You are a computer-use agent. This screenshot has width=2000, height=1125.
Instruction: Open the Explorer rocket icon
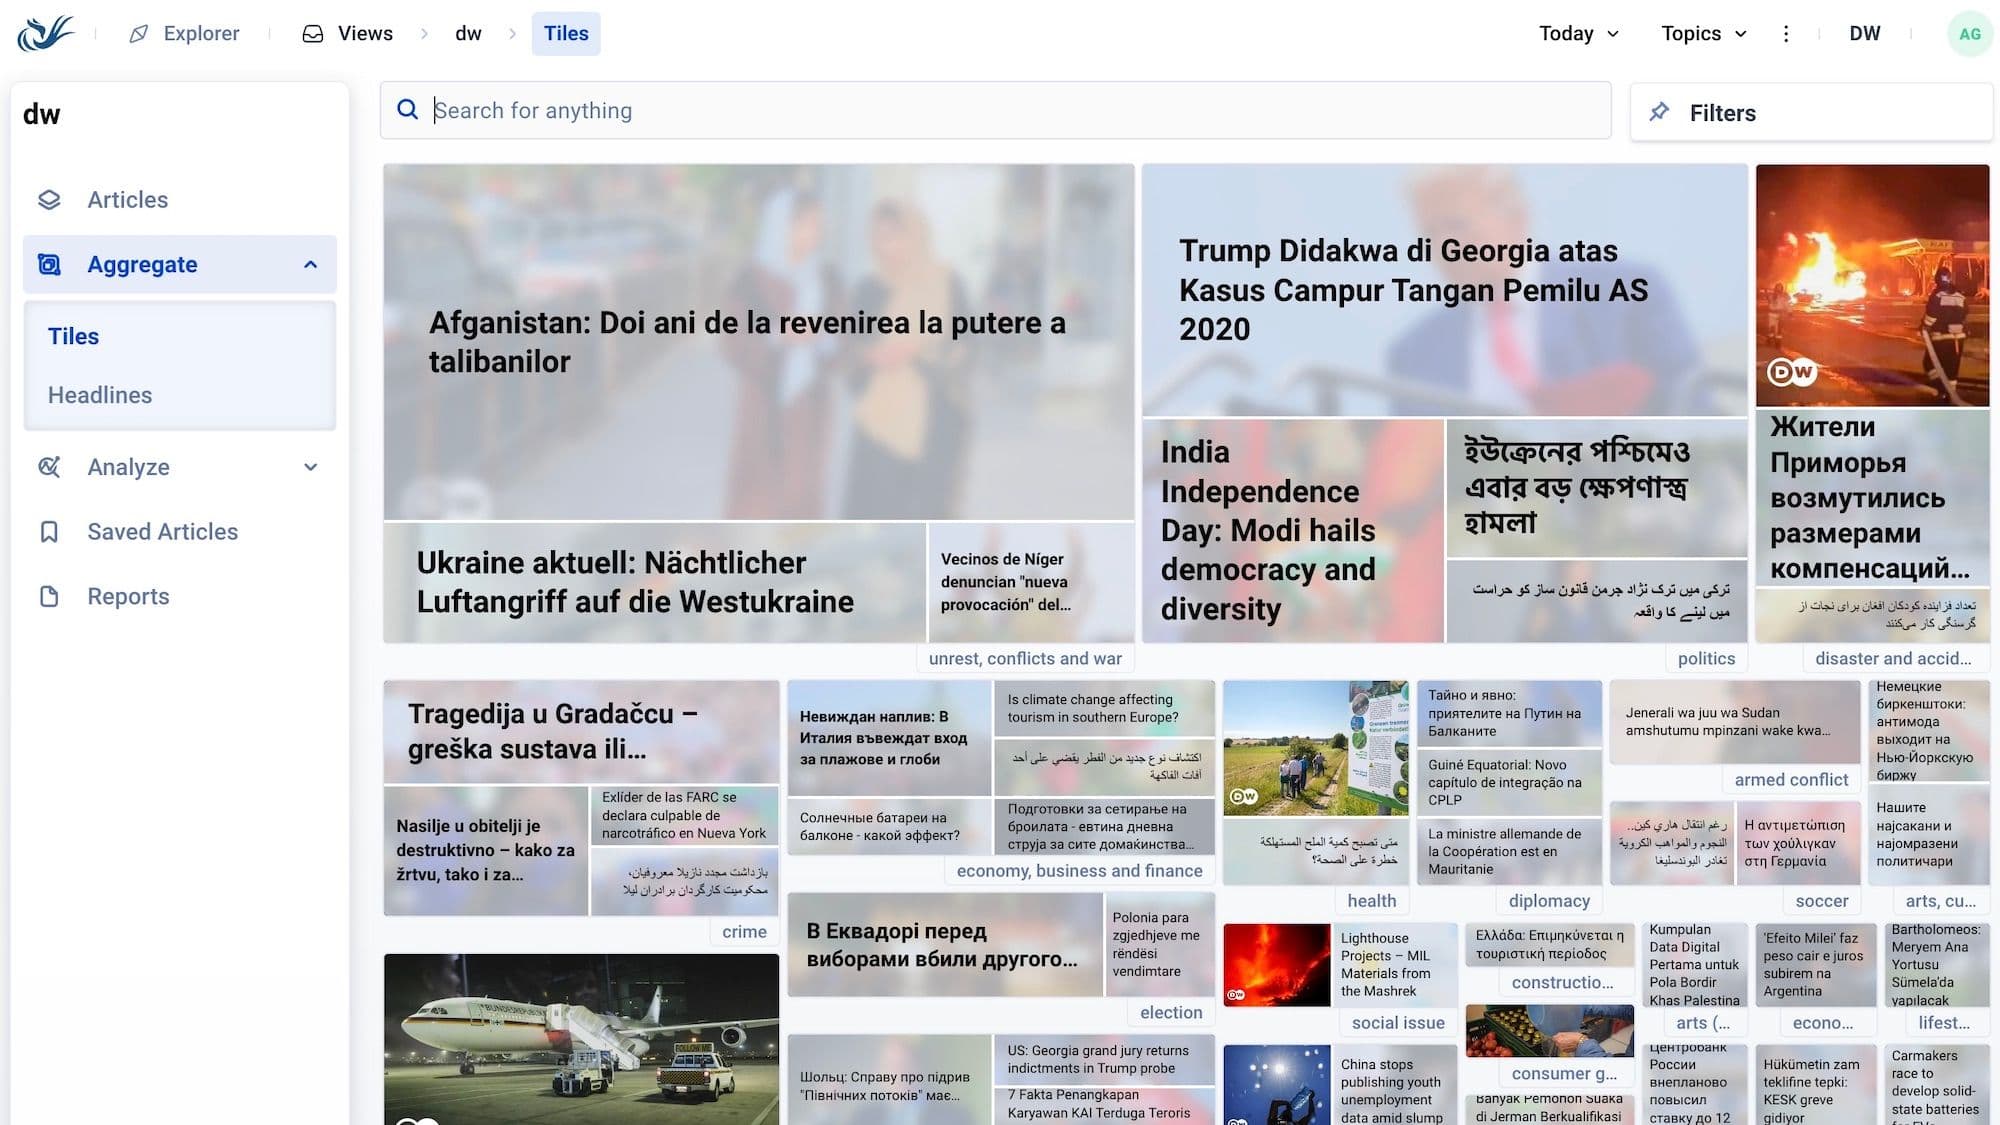click(x=139, y=34)
